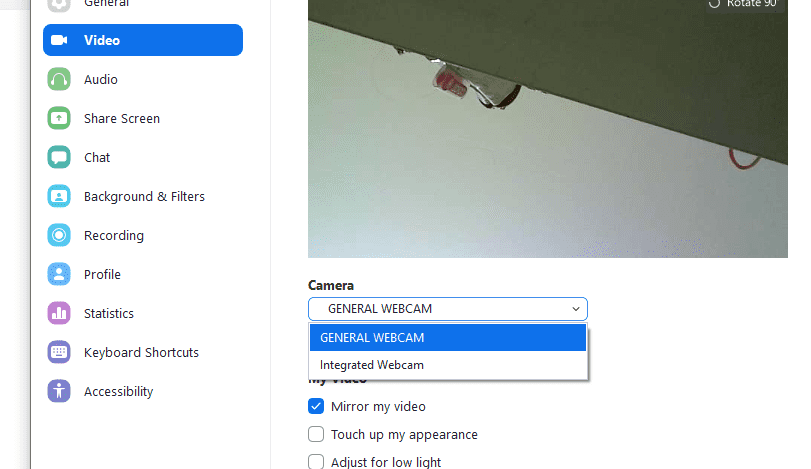Uncheck Mirror my video
This screenshot has width=811, height=469.
[x=316, y=406]
